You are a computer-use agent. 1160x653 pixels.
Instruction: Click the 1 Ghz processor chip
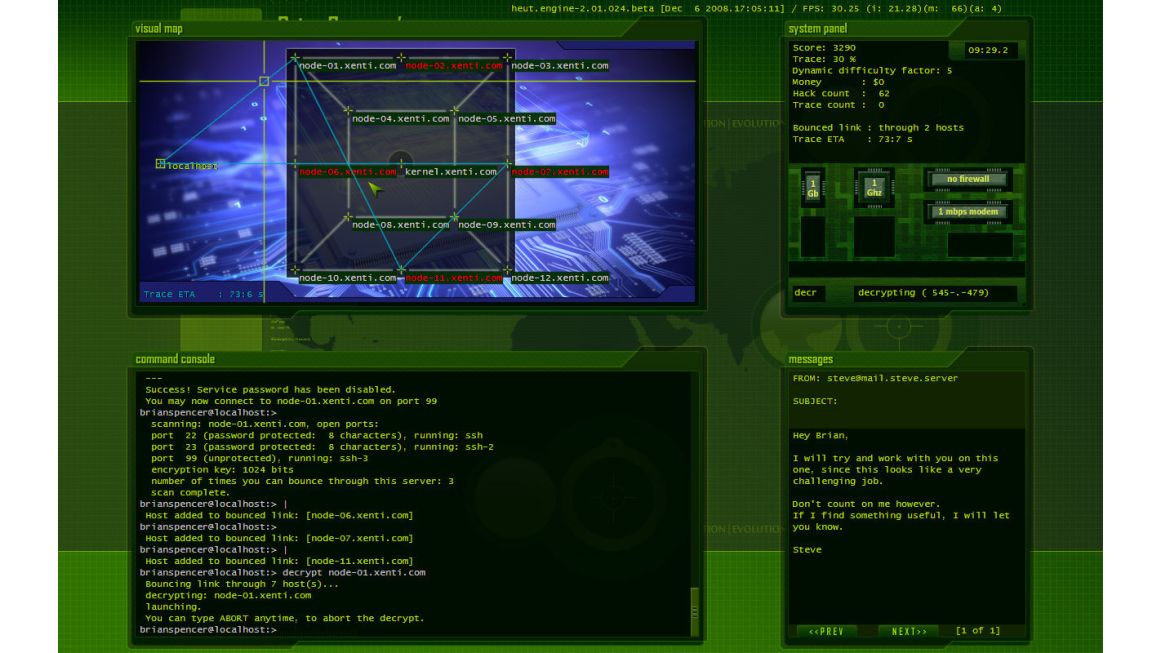[874, 188]
